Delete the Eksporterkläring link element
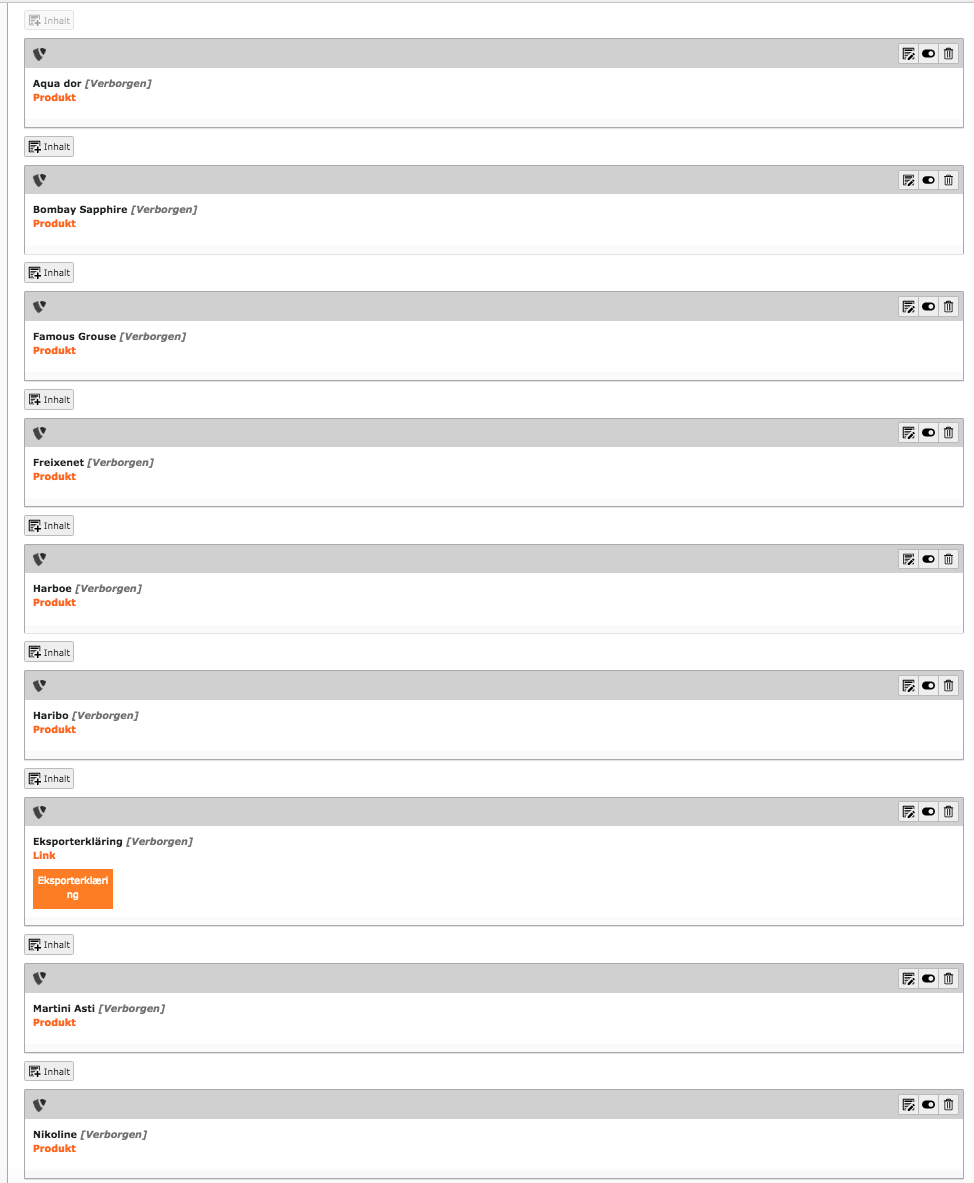 tap(949, 812)
